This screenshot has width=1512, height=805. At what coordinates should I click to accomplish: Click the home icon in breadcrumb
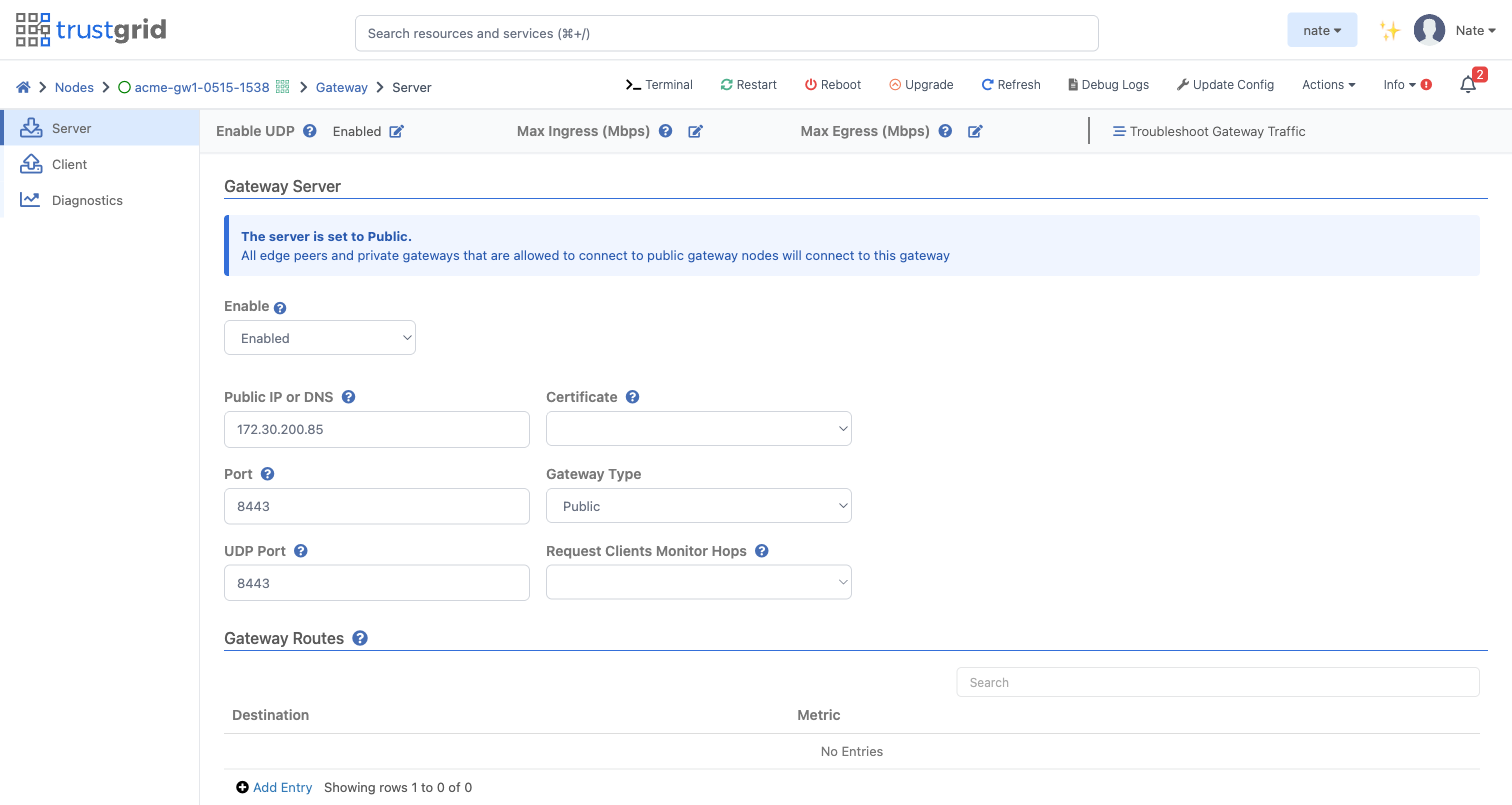point(23,87)
